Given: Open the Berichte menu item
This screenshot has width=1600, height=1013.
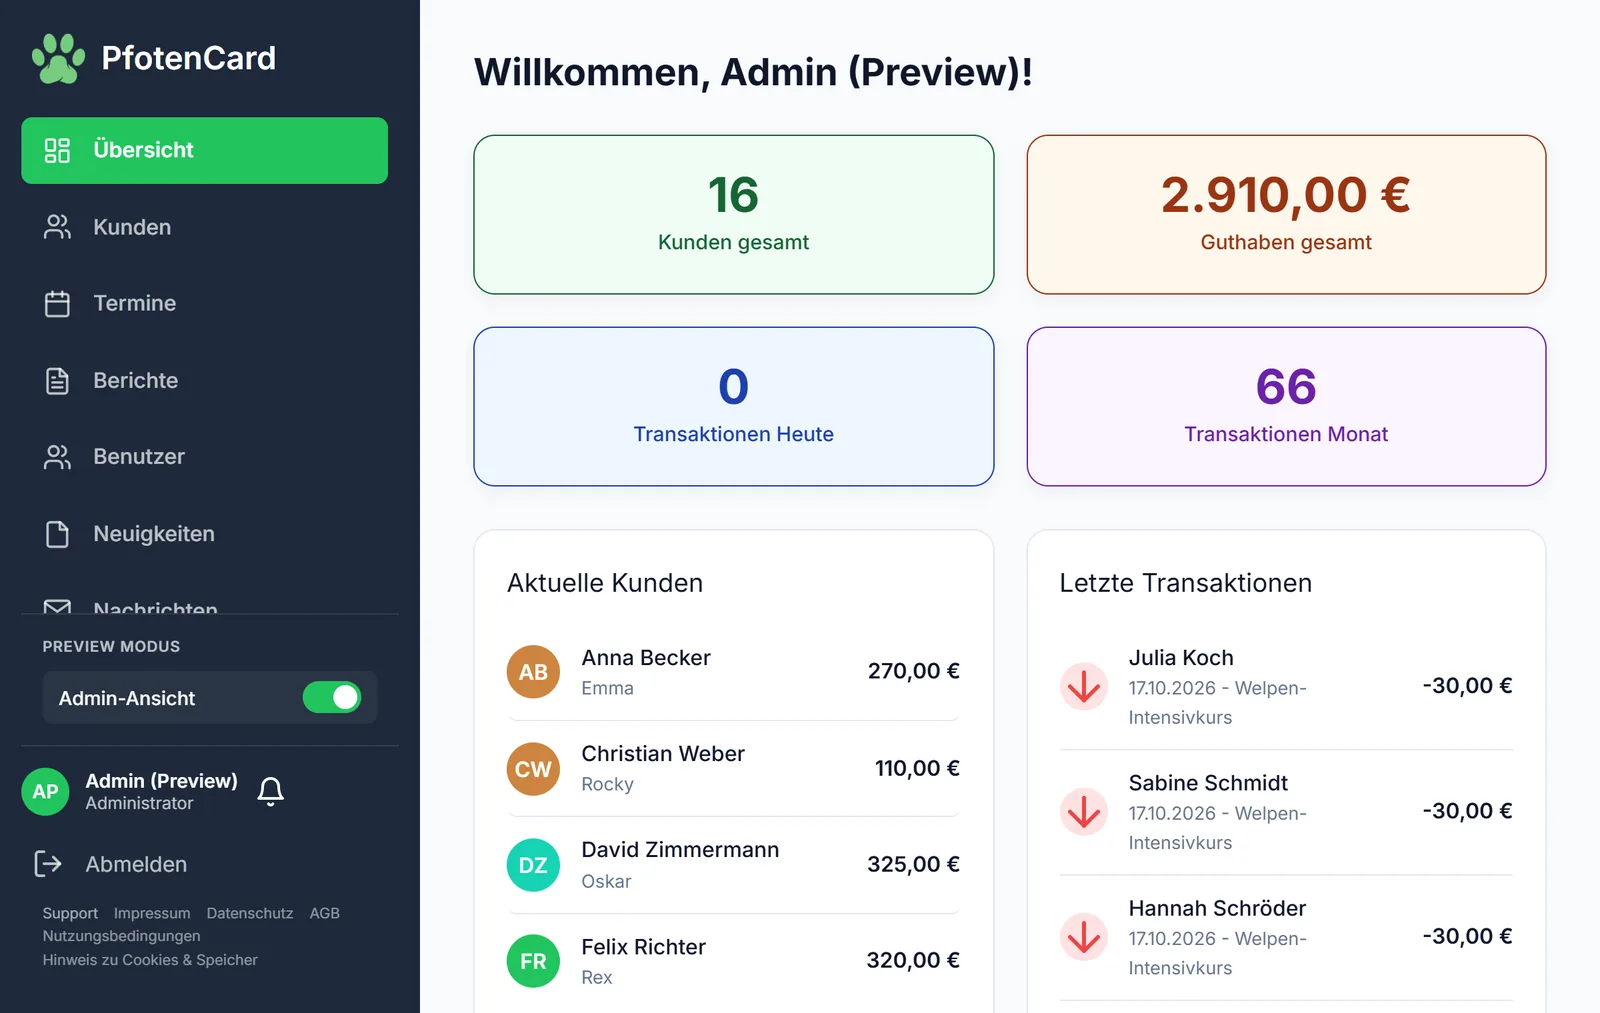Looking at the screenshot, I should [204, 380].
